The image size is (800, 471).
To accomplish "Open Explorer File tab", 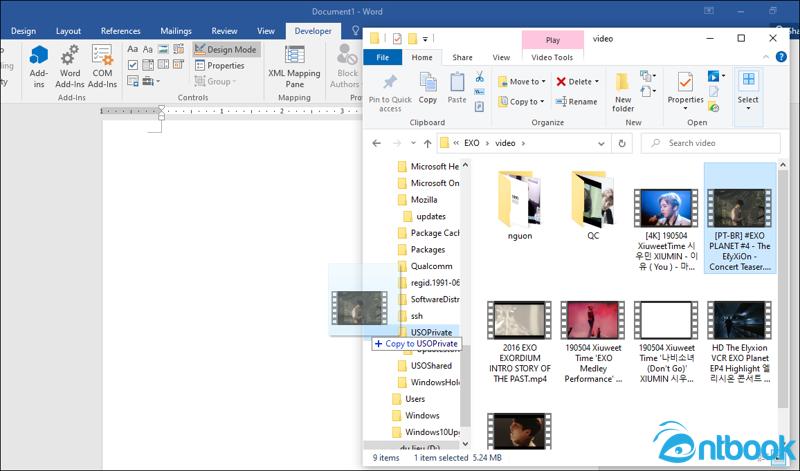I will pos(383,57).
